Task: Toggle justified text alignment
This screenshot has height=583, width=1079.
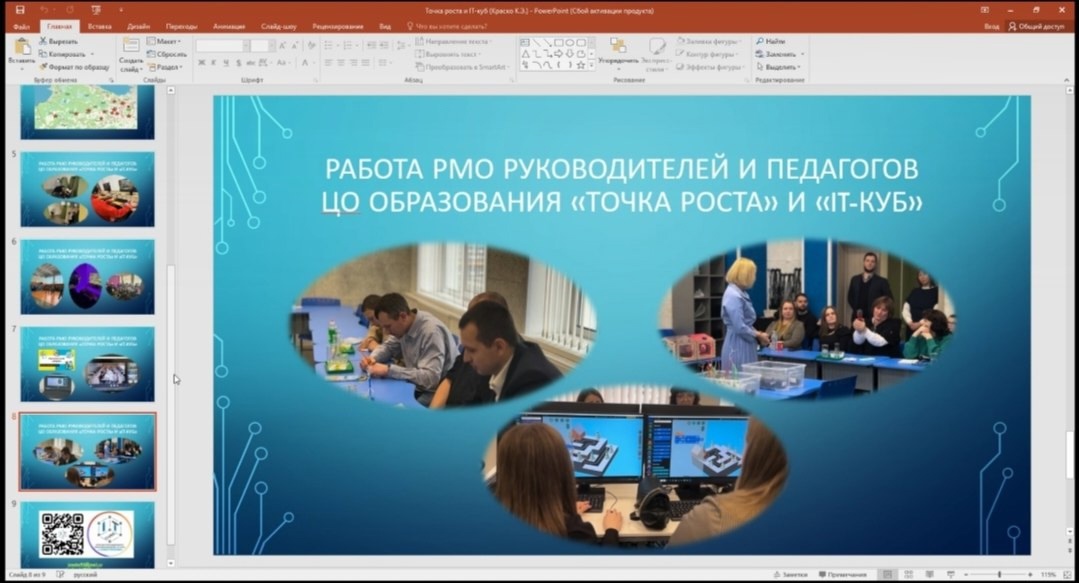Action: tap(365, 63)
